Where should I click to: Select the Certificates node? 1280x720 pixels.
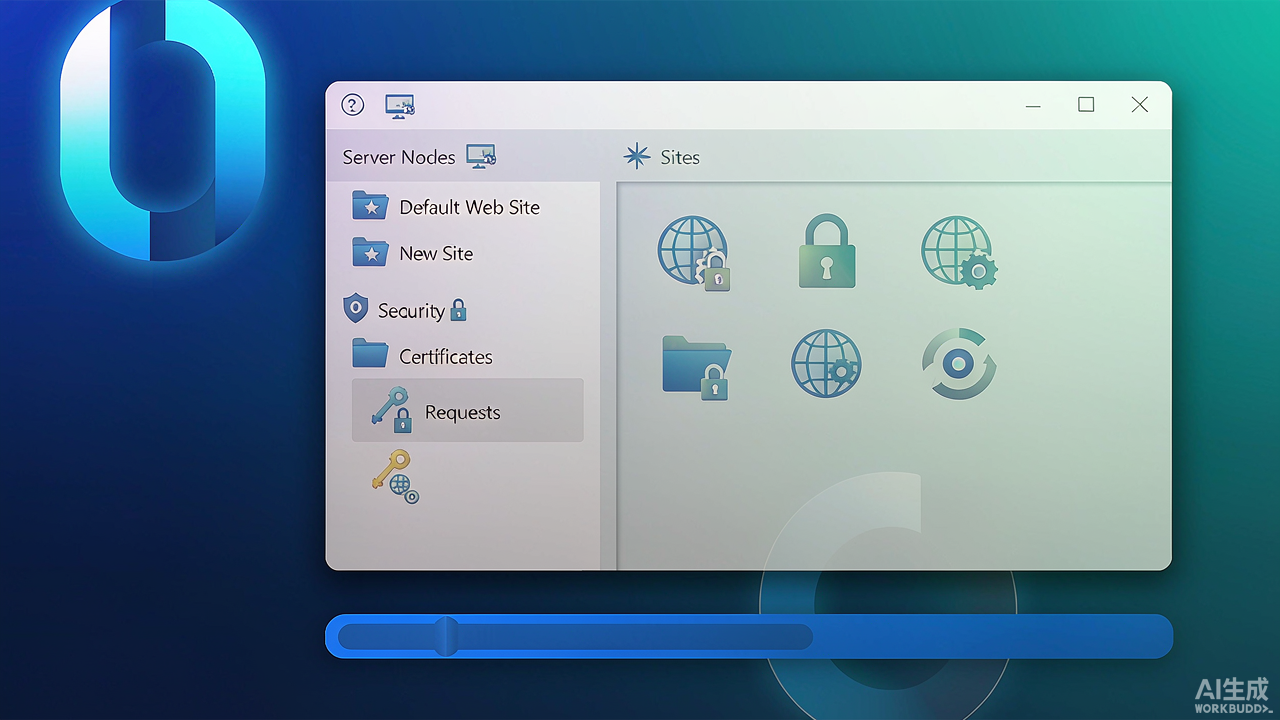(x=446, y=357)
